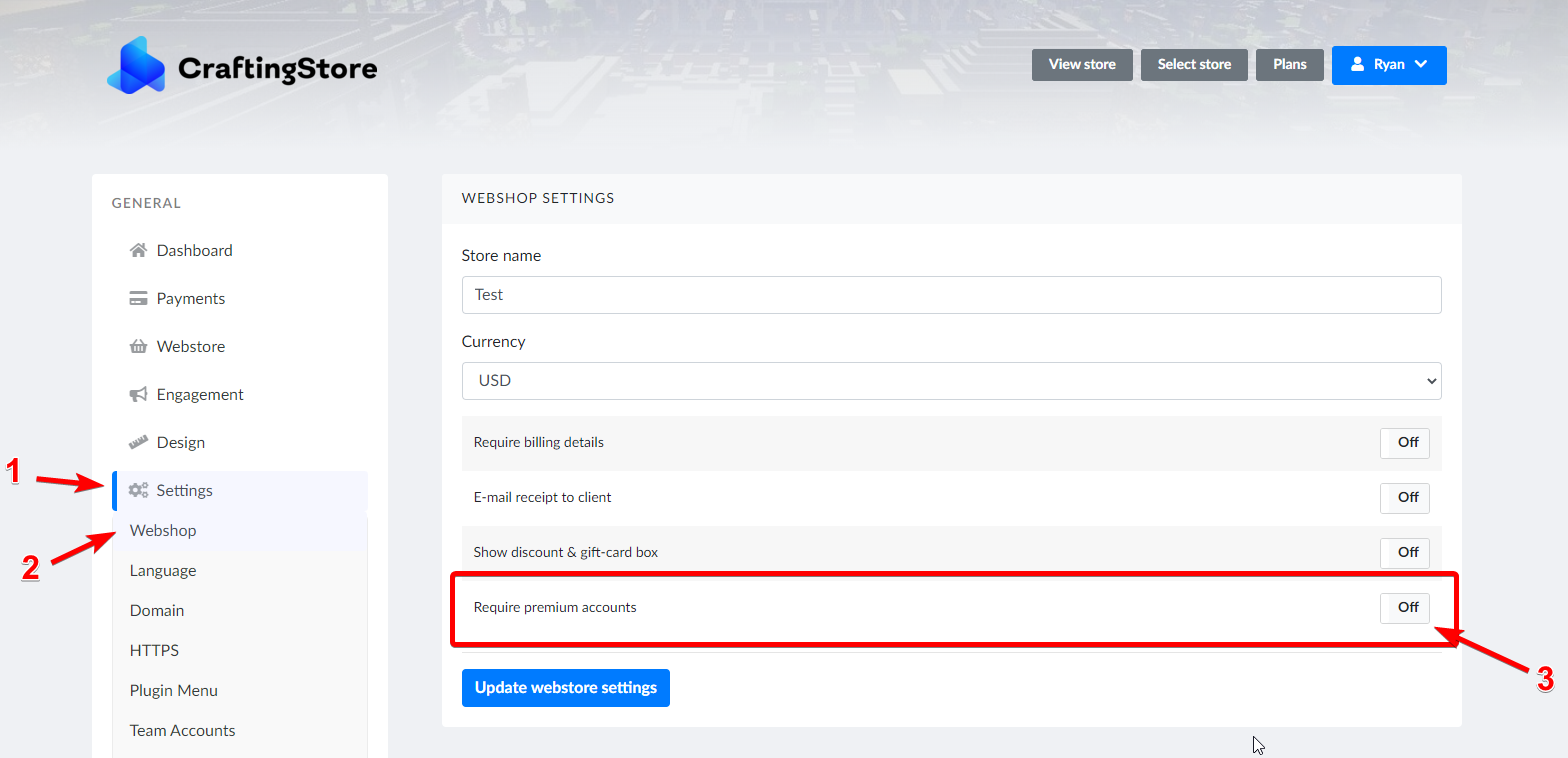Click Update webstore settings button
The image size is (1568, 758).
566,688
